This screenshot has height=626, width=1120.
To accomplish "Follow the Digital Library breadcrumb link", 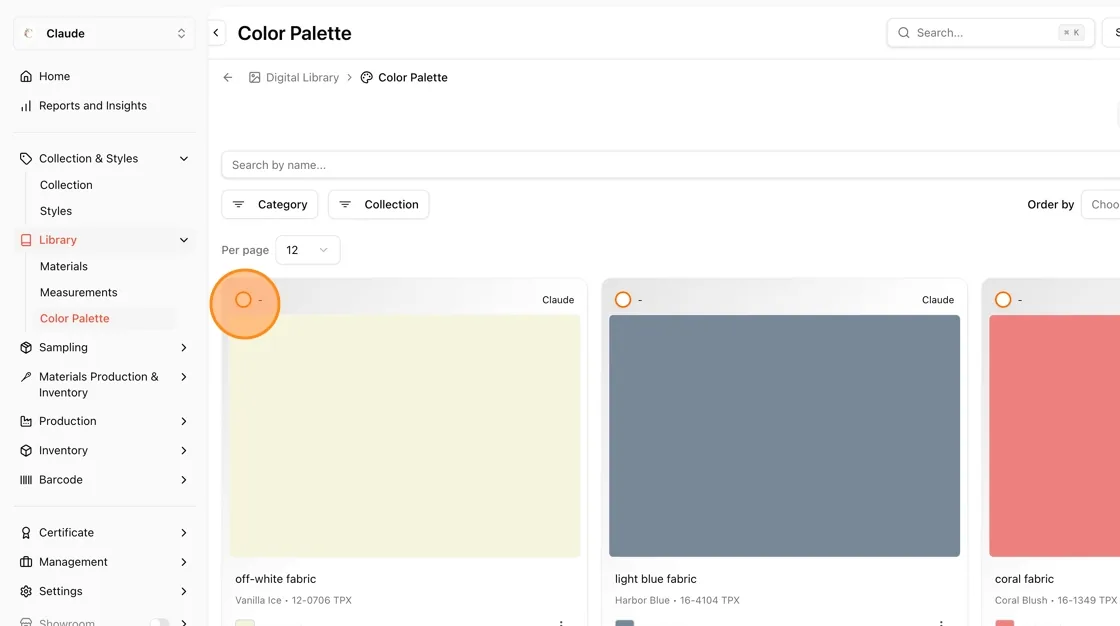I will 302,77.
